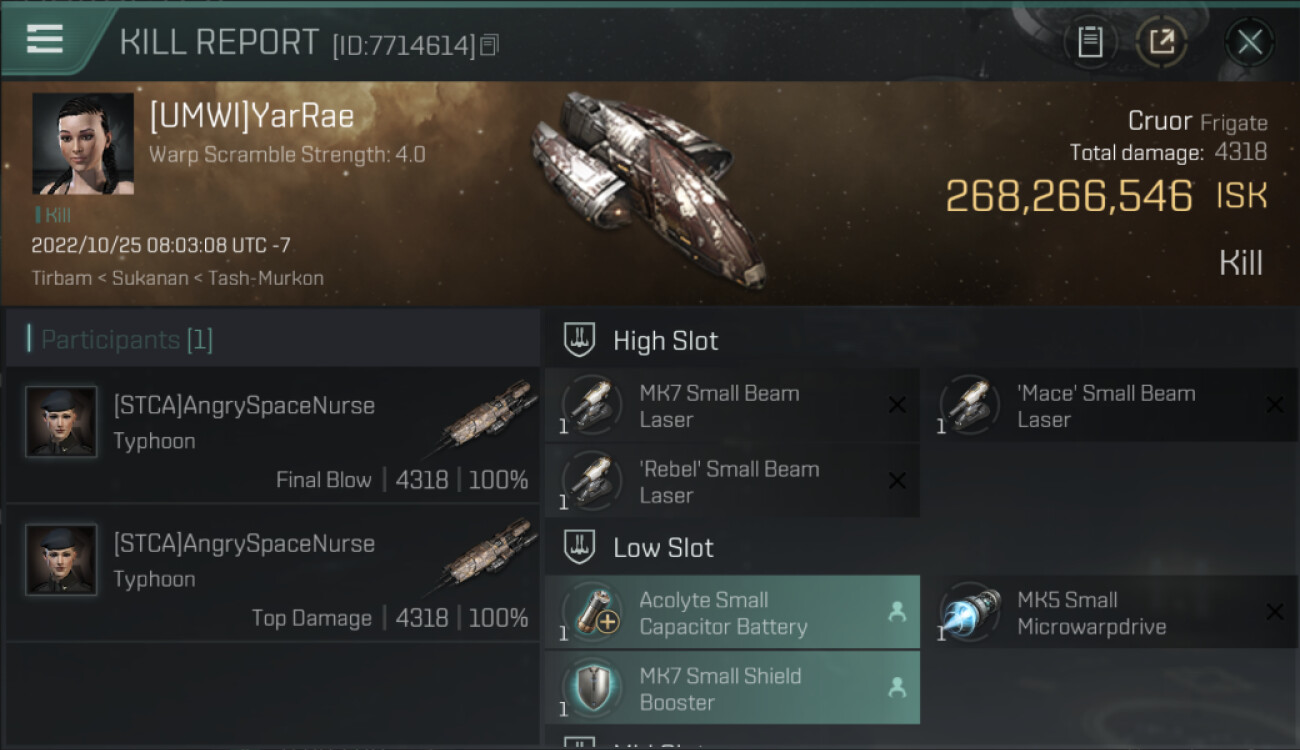Toggle the X mark on 'Rebel' Small Beam Laser
1300x750 pixels.
point(897,481)
